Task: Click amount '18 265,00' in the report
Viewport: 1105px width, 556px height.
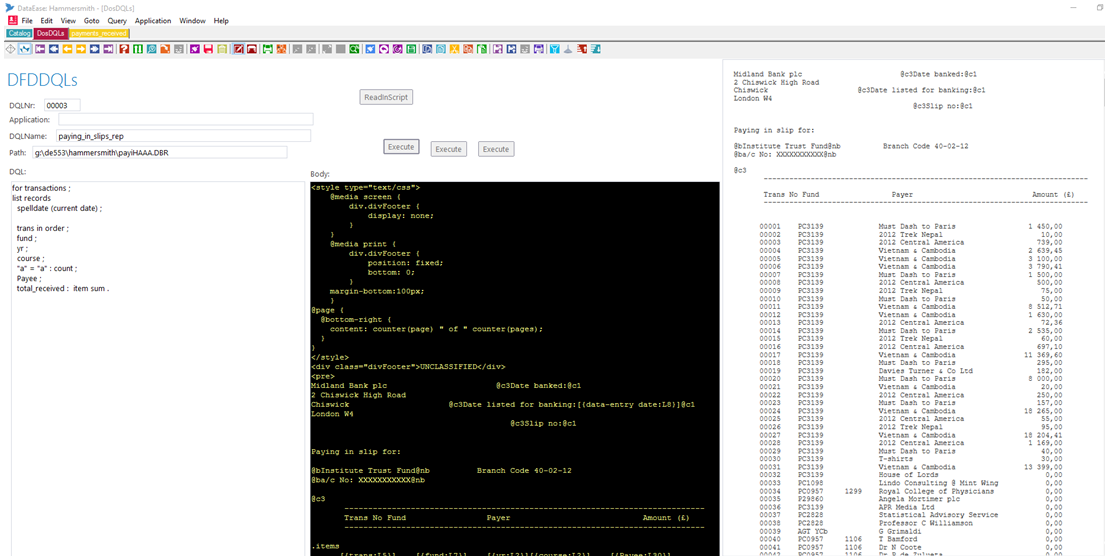Action: pos(1042,411)
